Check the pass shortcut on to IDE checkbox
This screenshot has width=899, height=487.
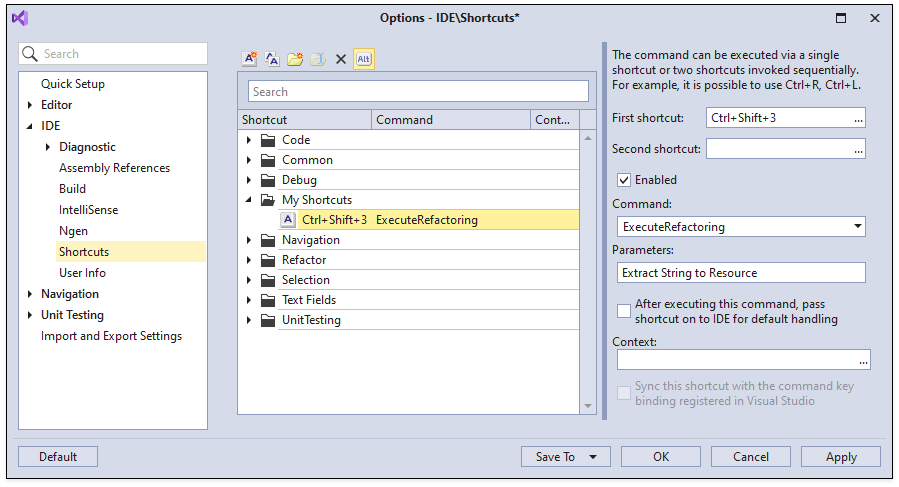[x=625, y=311]
